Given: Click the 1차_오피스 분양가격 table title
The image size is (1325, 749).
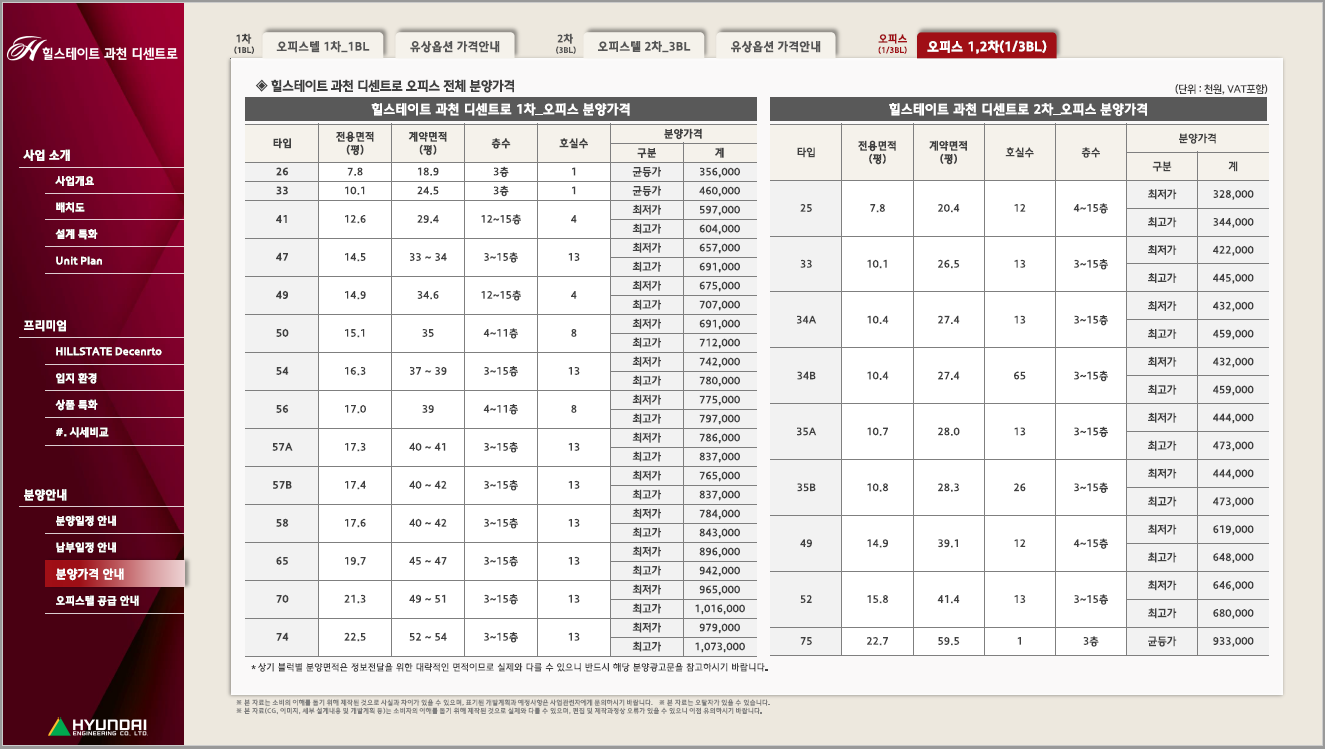Looking at the screenshot, I should 500,110.
